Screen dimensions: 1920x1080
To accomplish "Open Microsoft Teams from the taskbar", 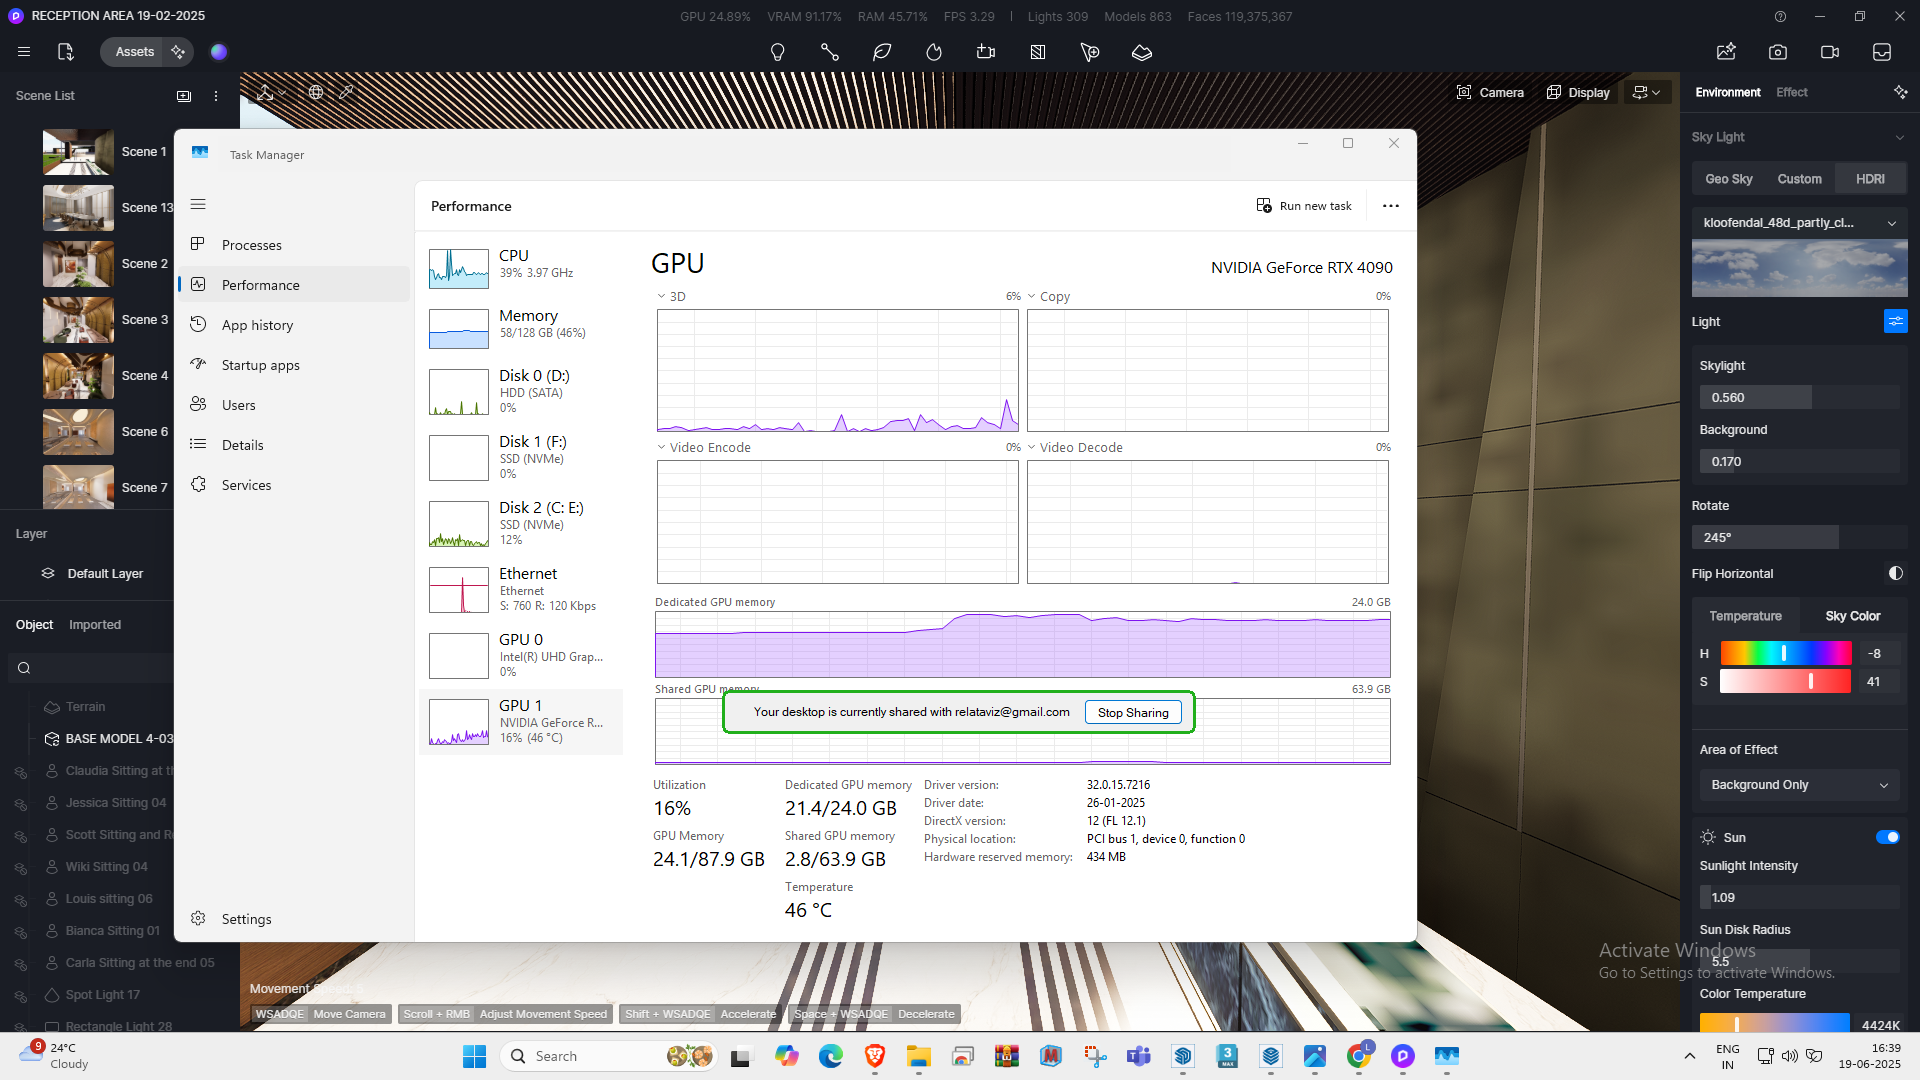I will pyautogui.click(x=1138, y=1056).
